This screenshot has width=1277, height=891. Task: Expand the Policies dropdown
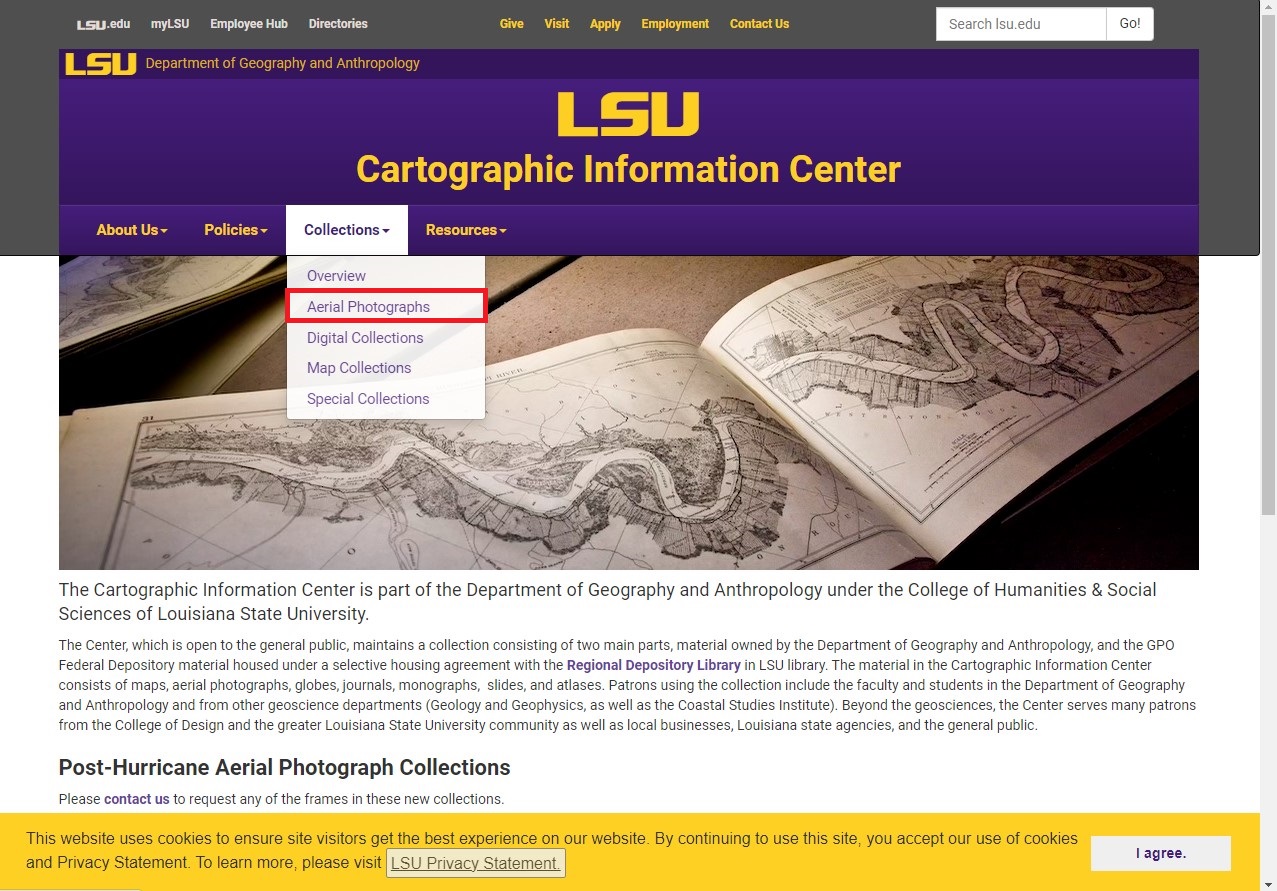pyautogui.click(x=236, y=230)
